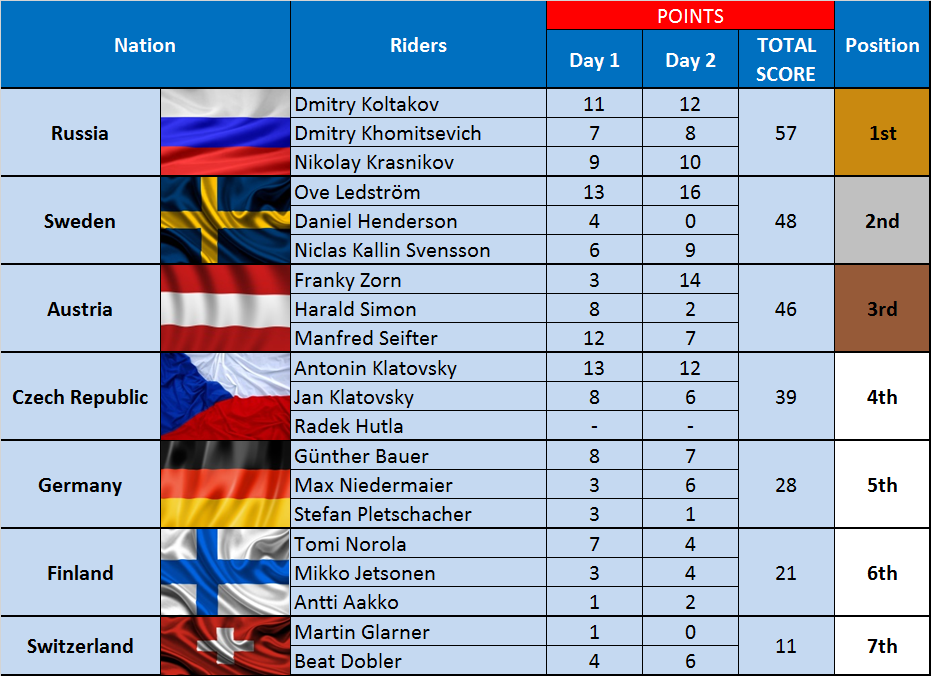Click the Sweden flag image
Viewport: 932px width, 676px height.
(x=225, y=221)
